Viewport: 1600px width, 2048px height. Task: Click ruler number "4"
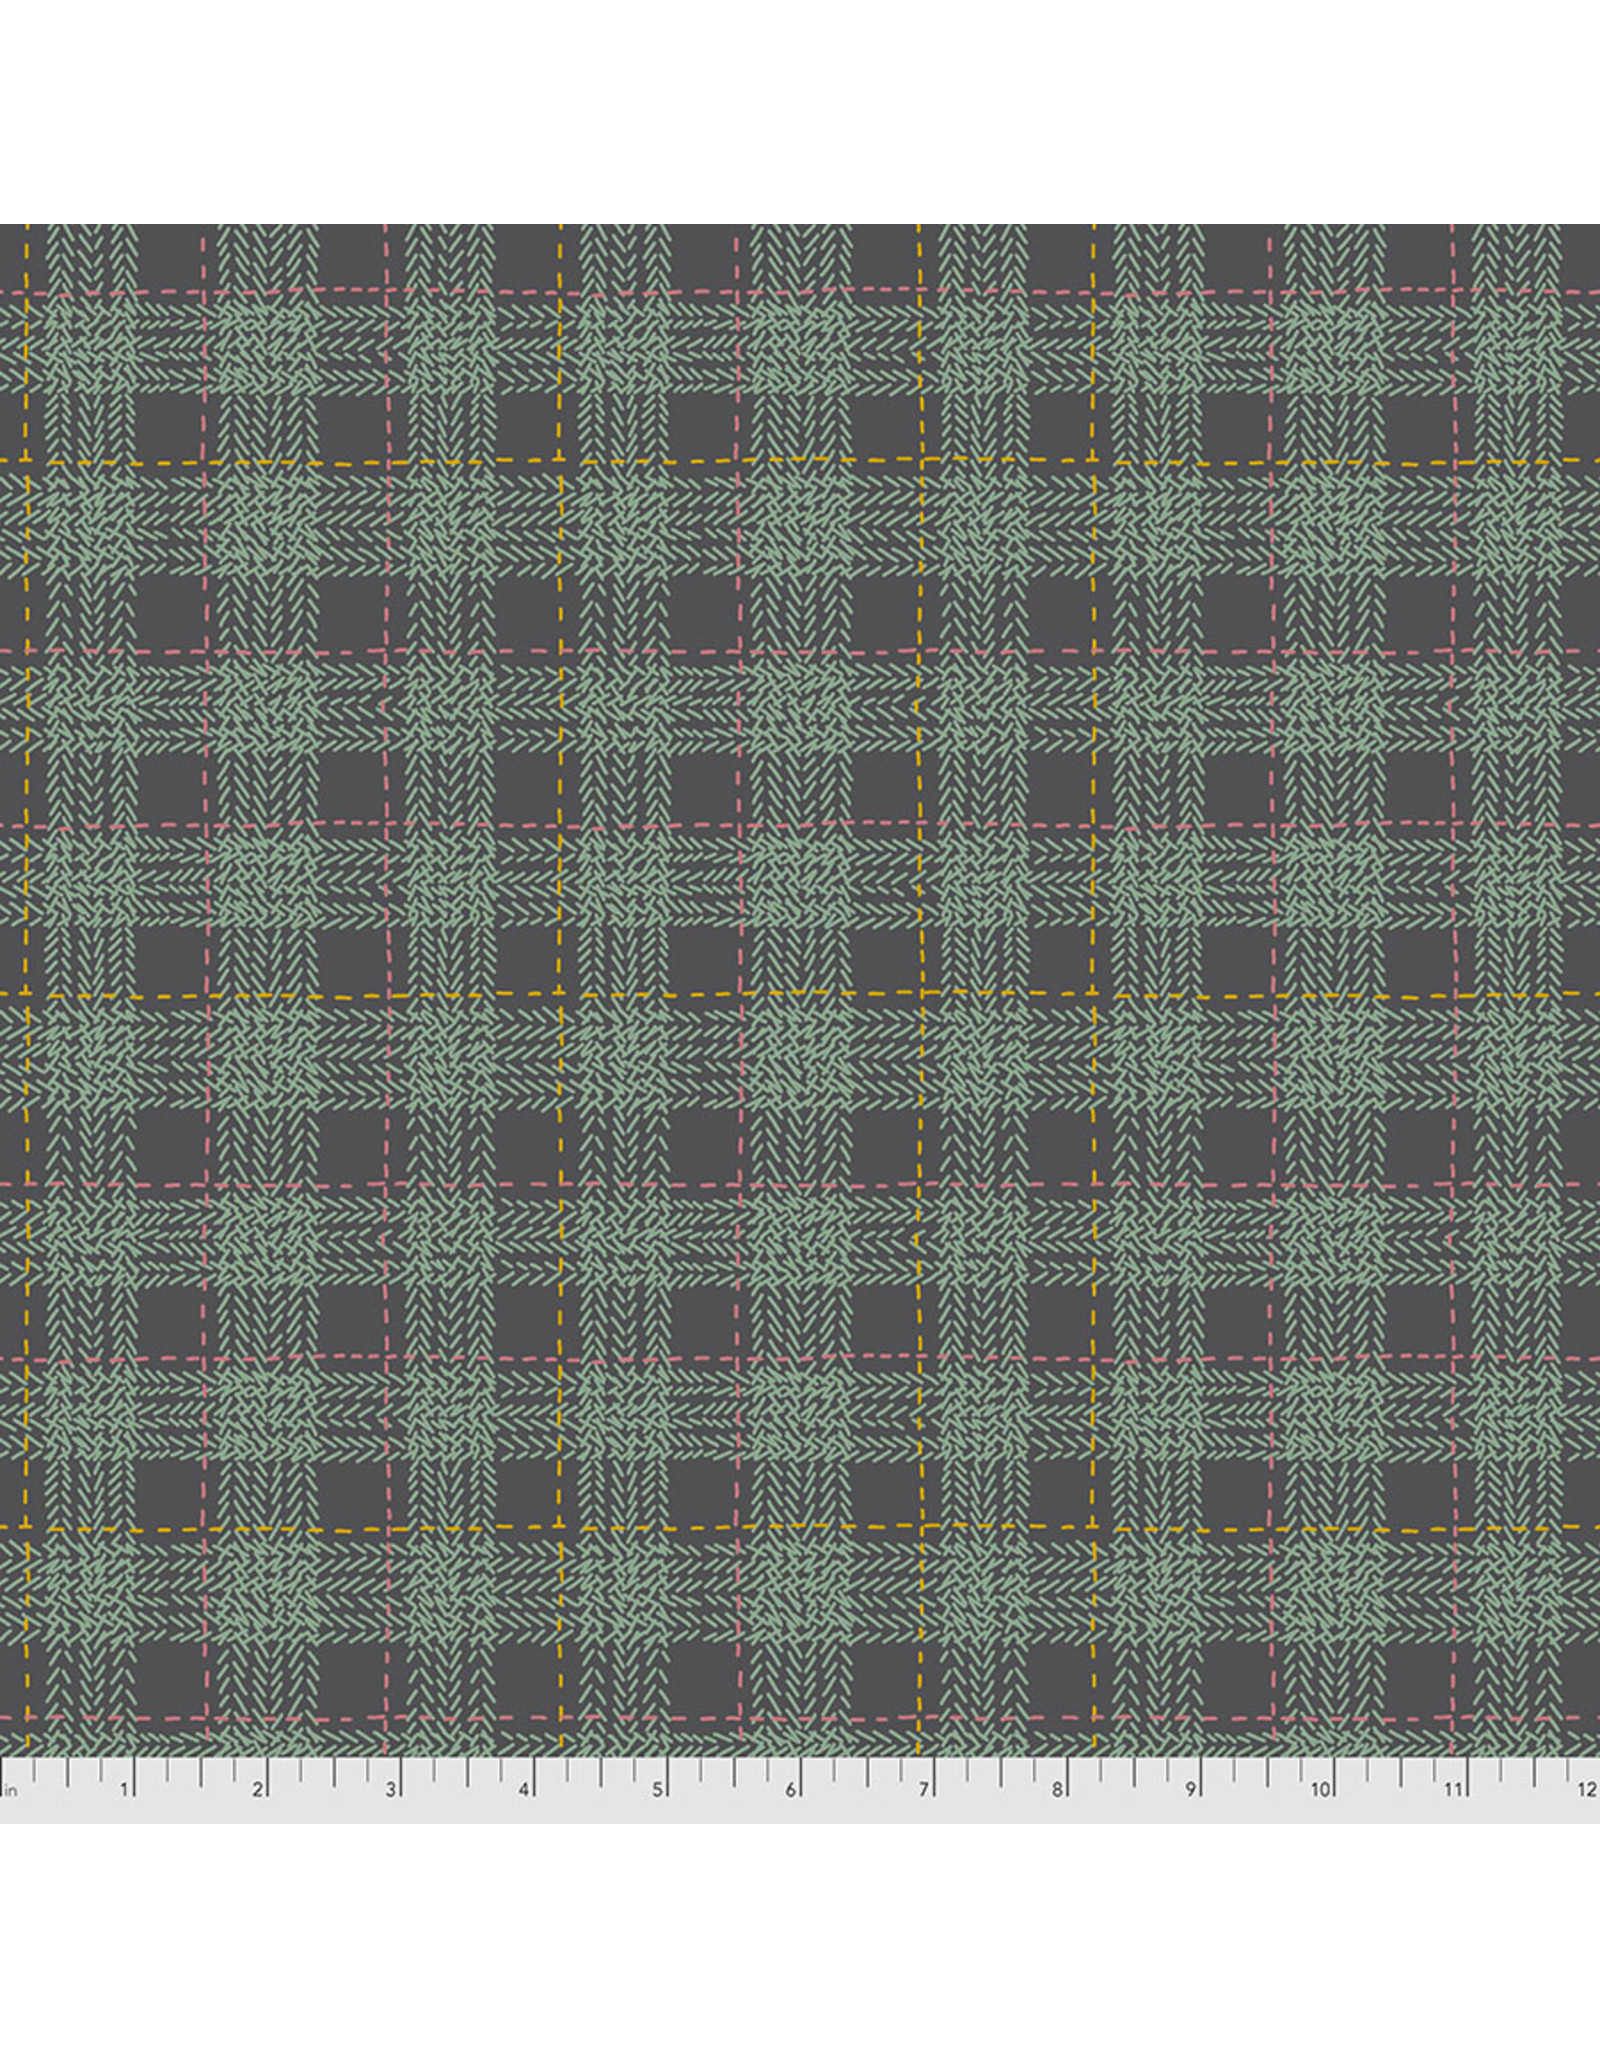(524, 1790)
